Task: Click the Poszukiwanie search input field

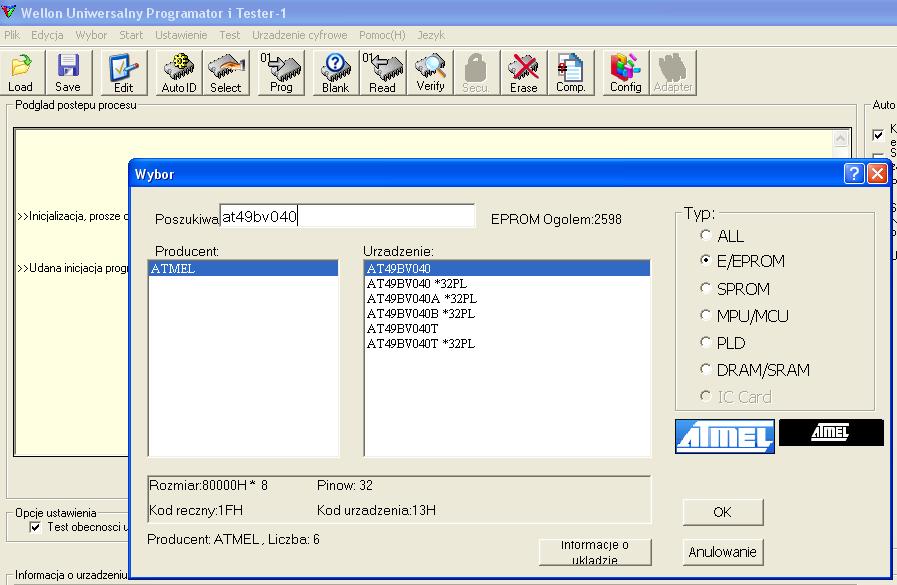Action: [x=347, y=217]
